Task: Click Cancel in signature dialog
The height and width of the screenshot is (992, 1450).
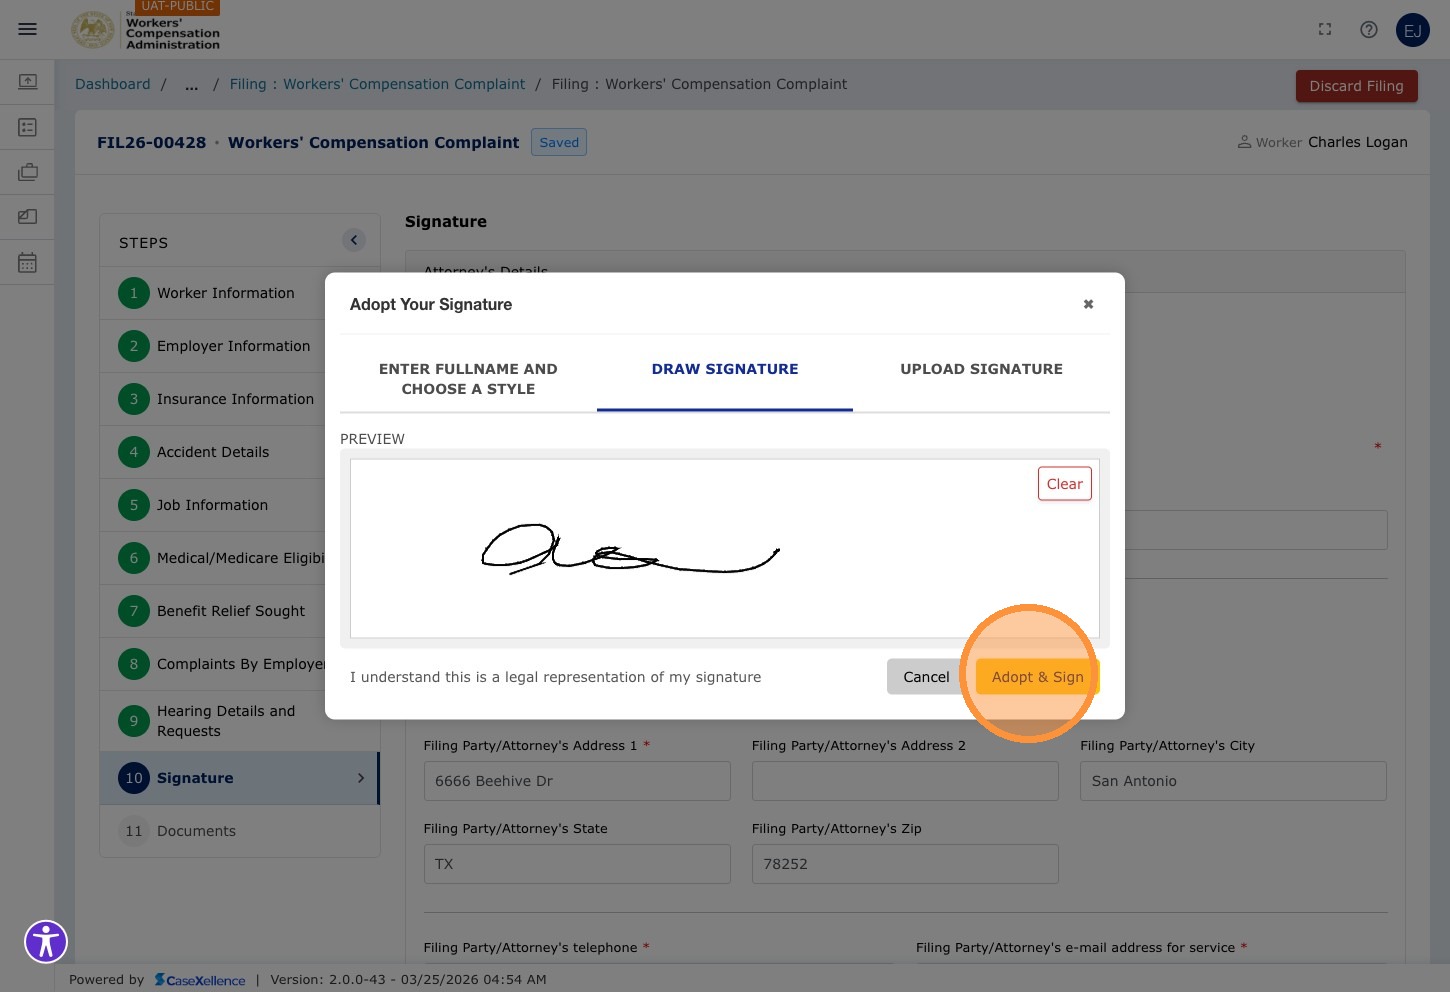Action: (926, 677)
